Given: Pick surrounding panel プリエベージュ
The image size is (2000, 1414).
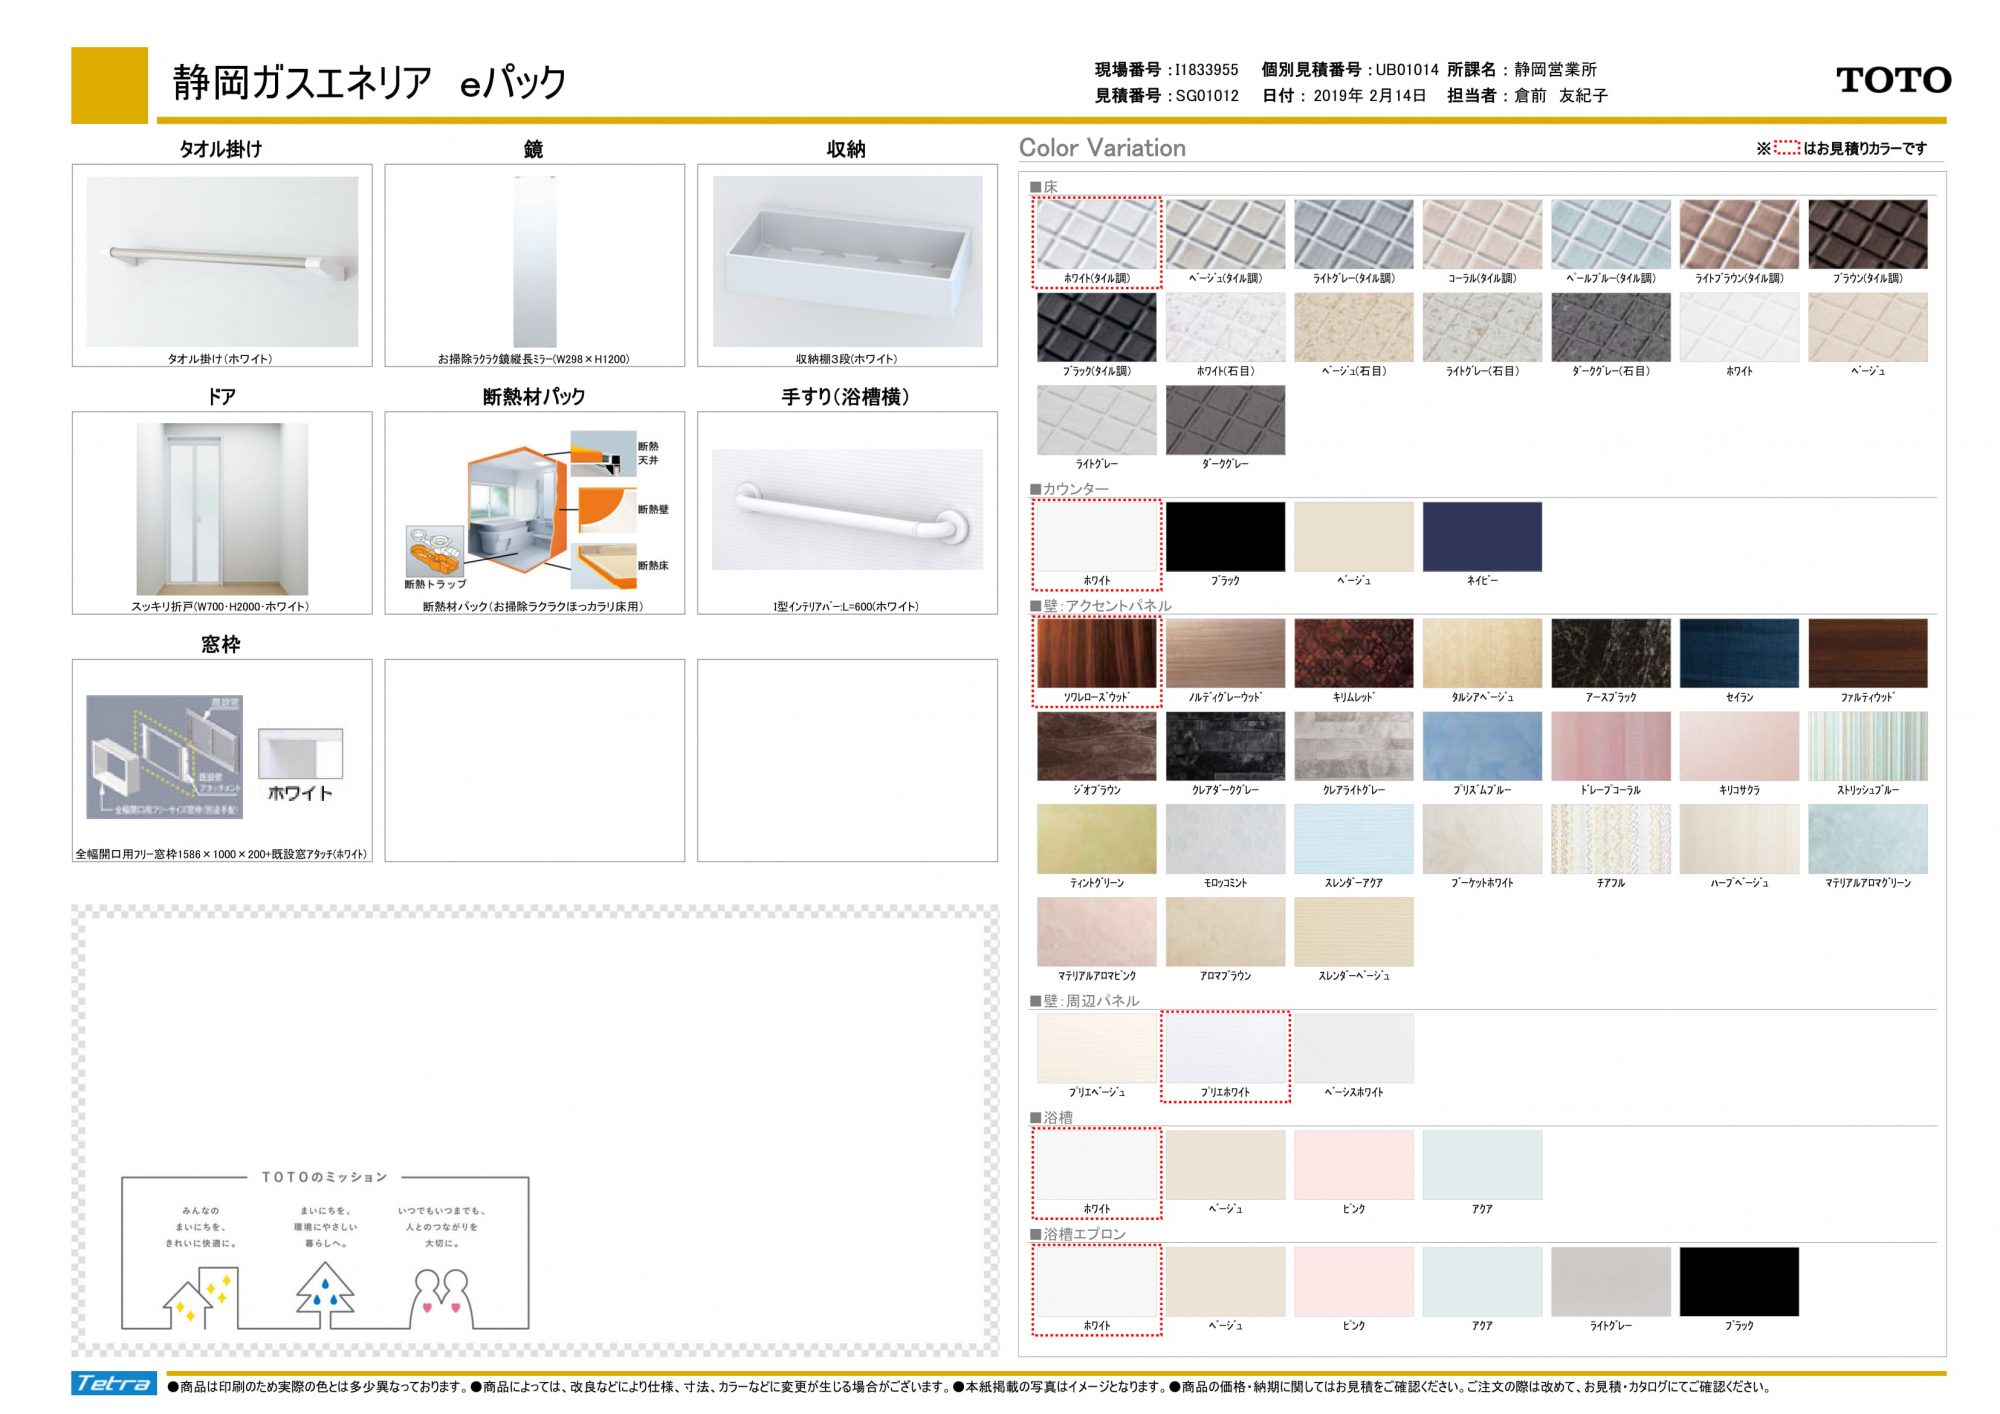Looking at the screenshot, I should pyautogui.click(x=1097, y=1049).
